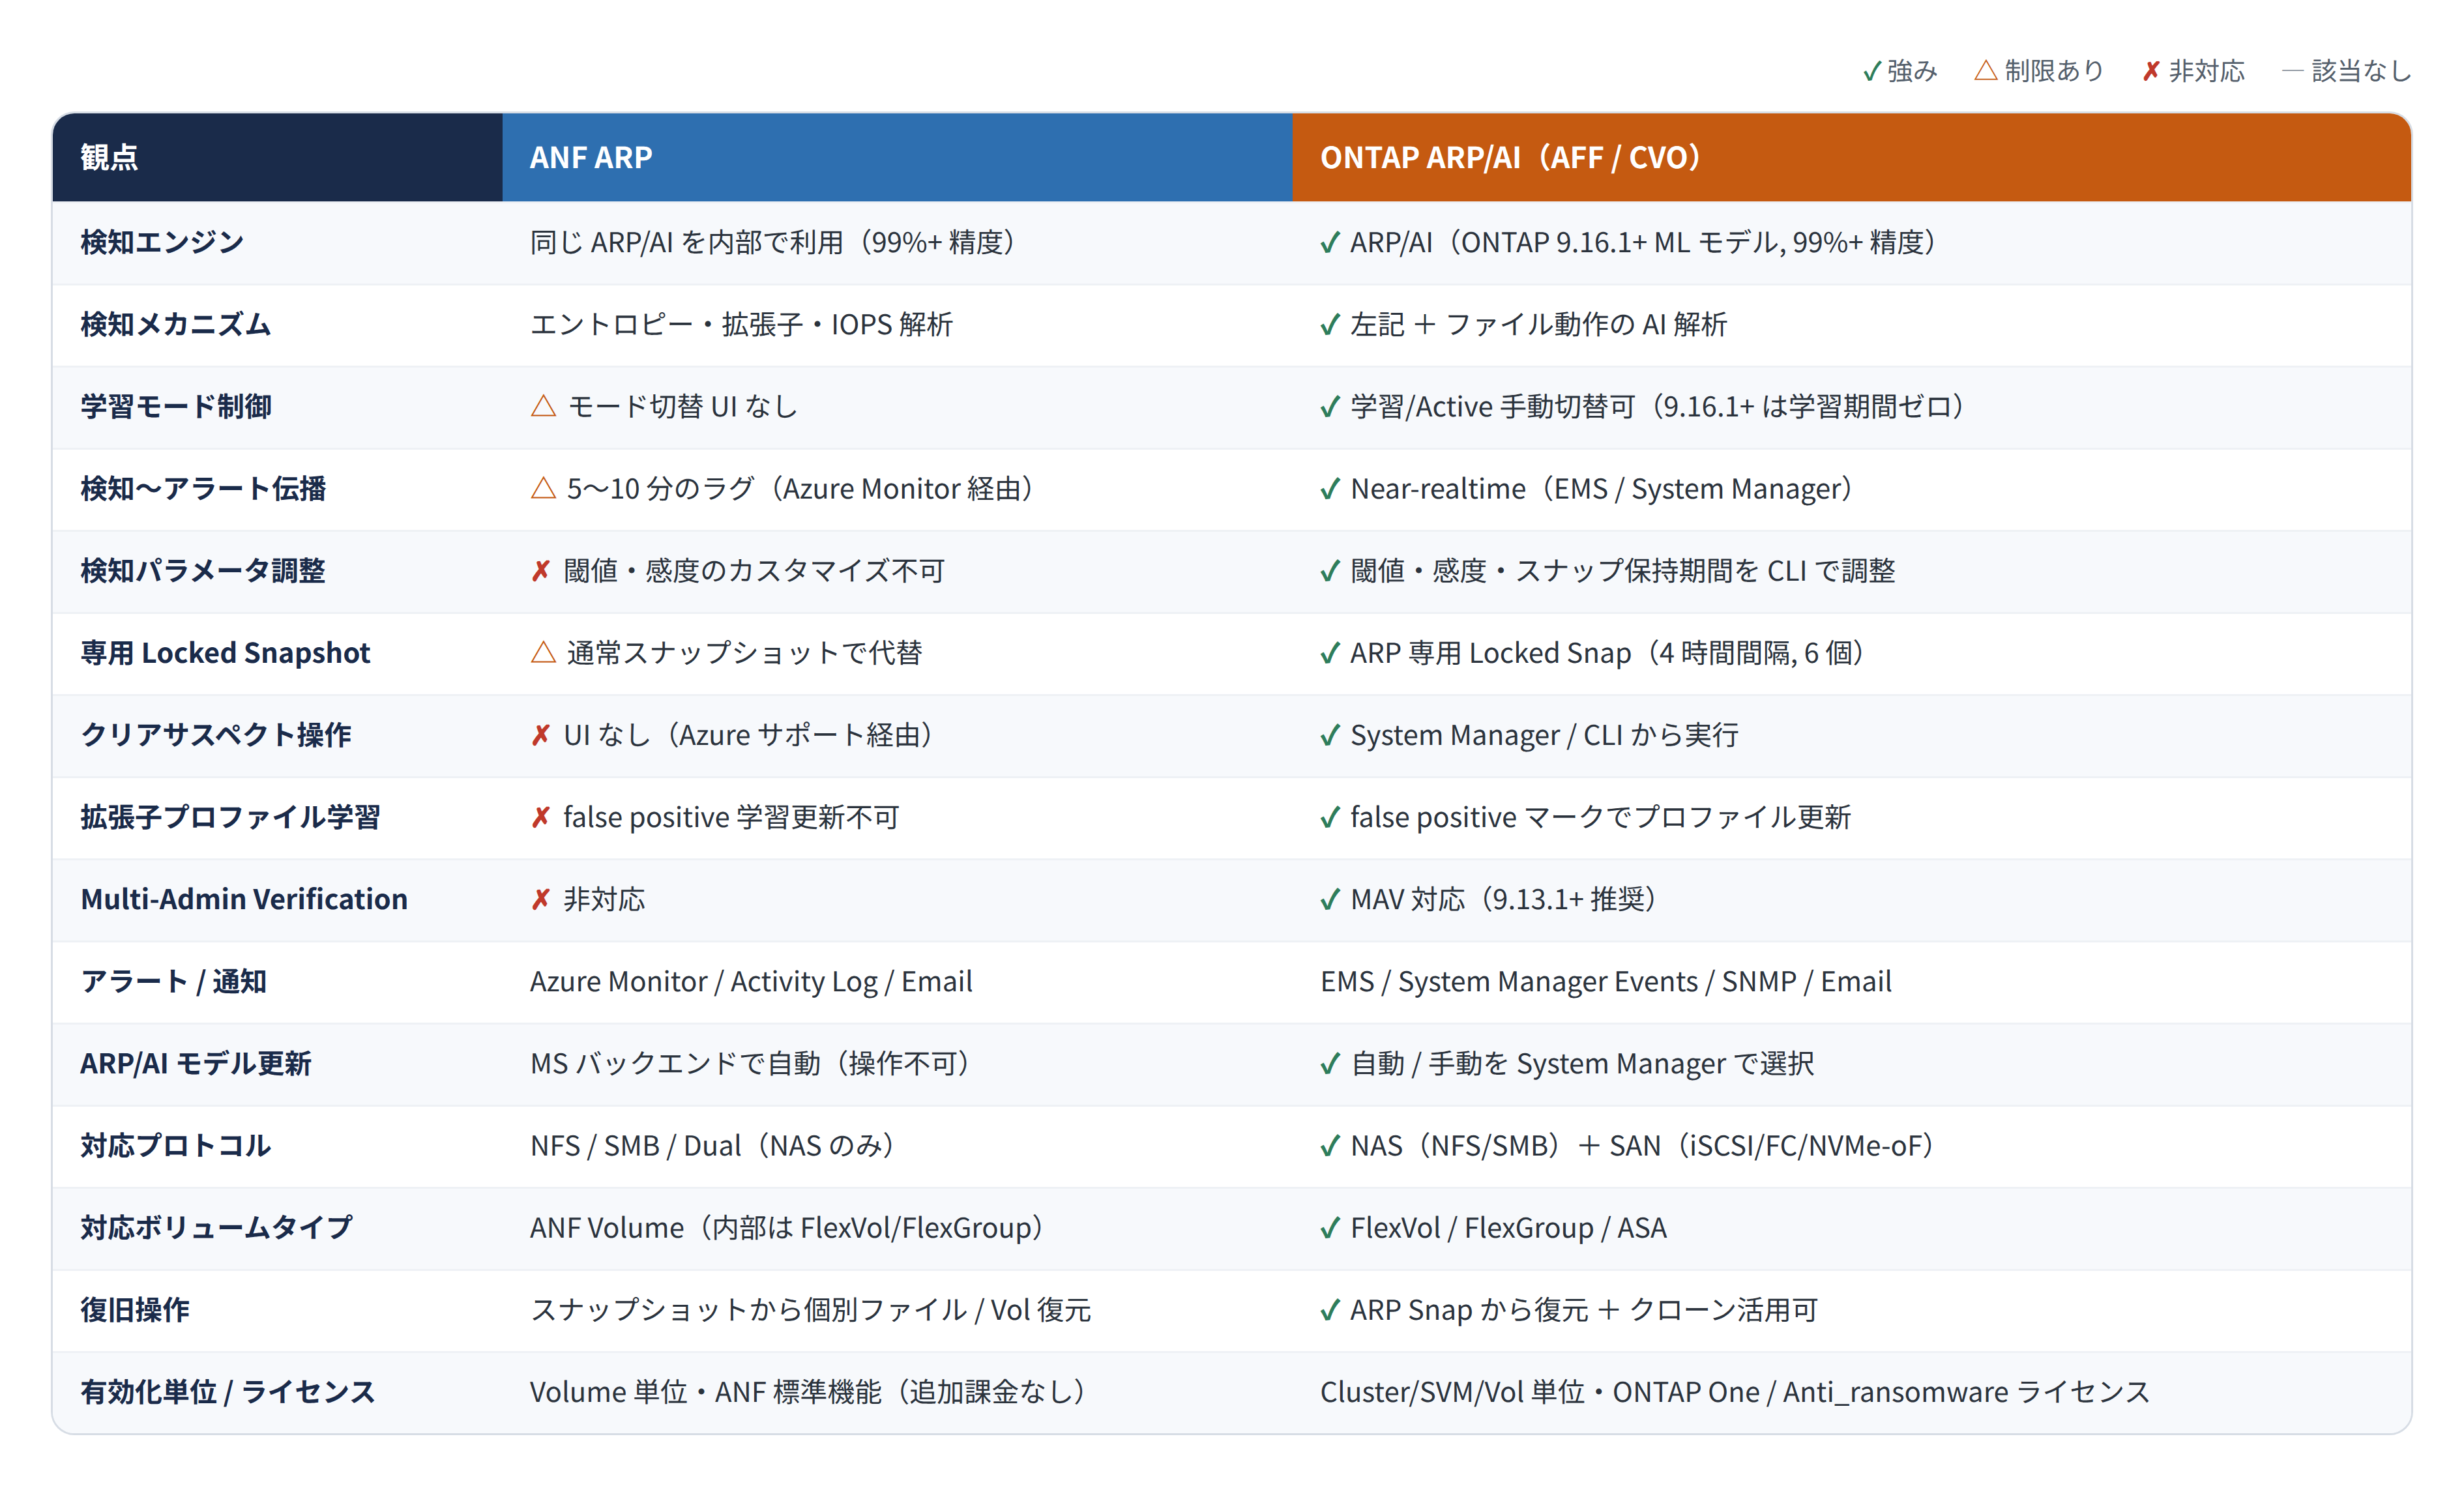Click the red cross beside UI なし (Azure サポート経由)
The width and height of the screenshot is (2464, 1486).
tap(541, 735)
